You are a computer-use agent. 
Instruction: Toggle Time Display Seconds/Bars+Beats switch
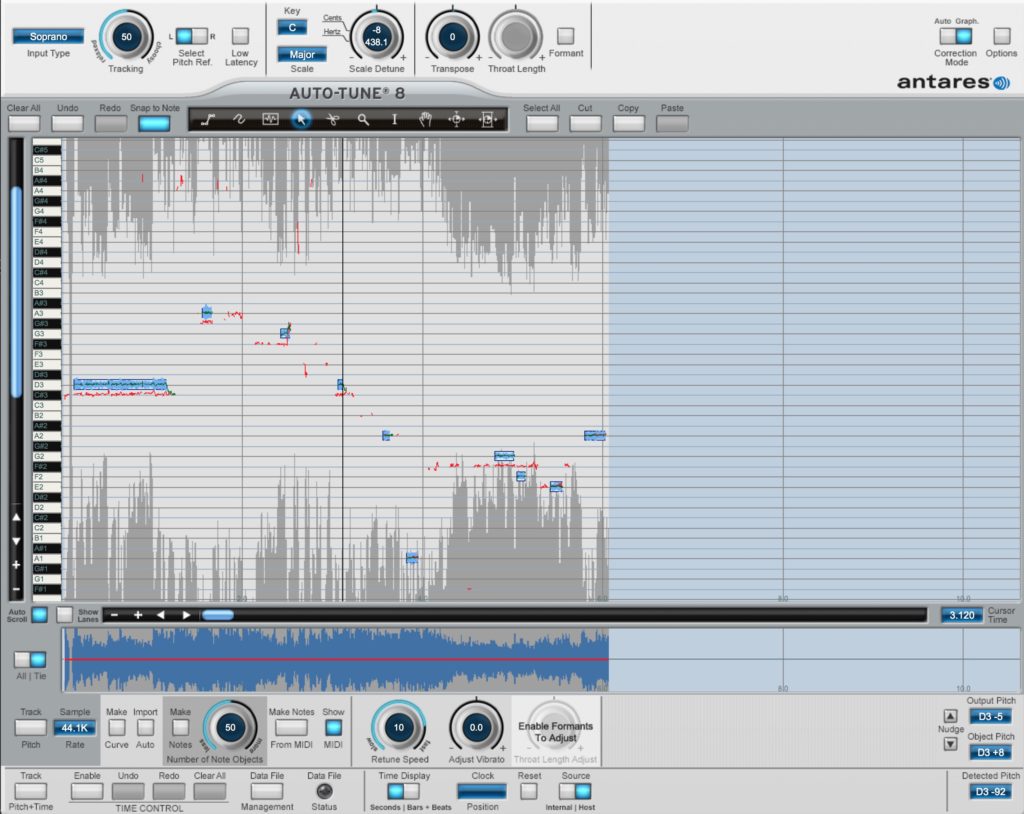[x=403, y=791]
